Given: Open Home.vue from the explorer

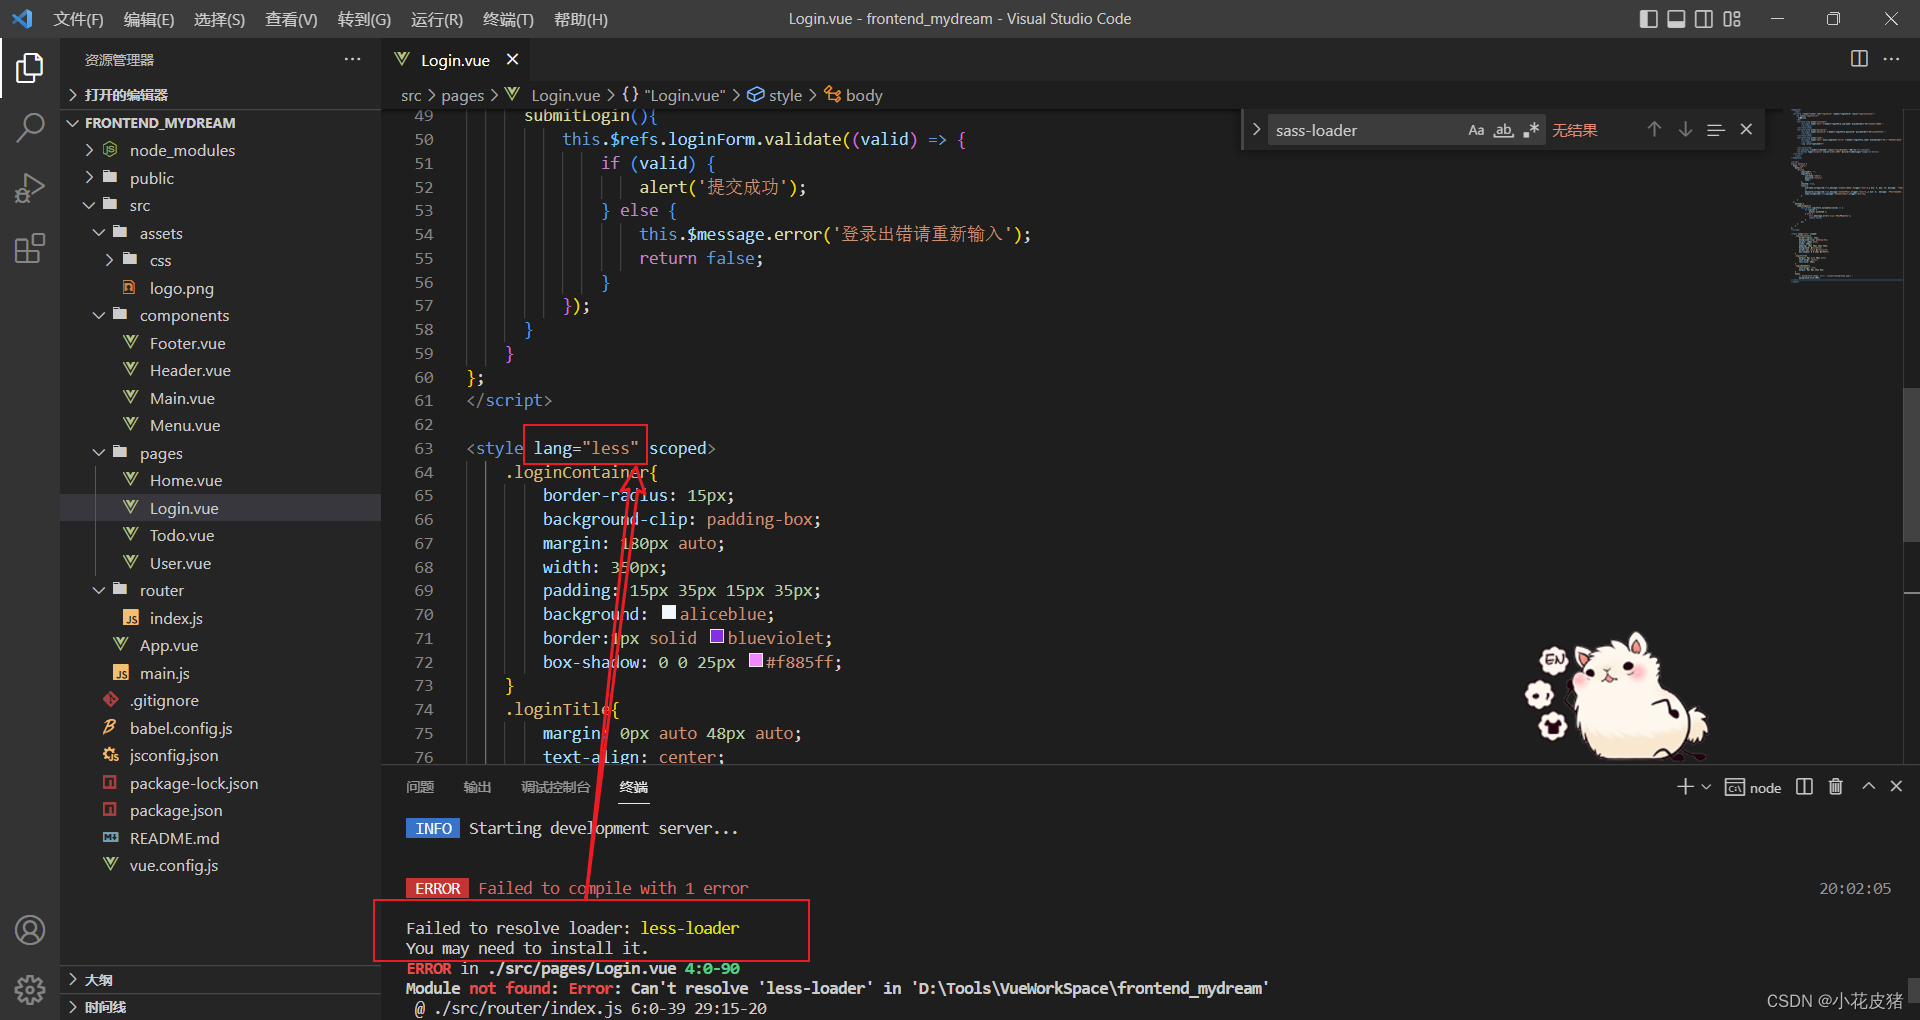Looking at the screenshot, I should coord(186,480).
